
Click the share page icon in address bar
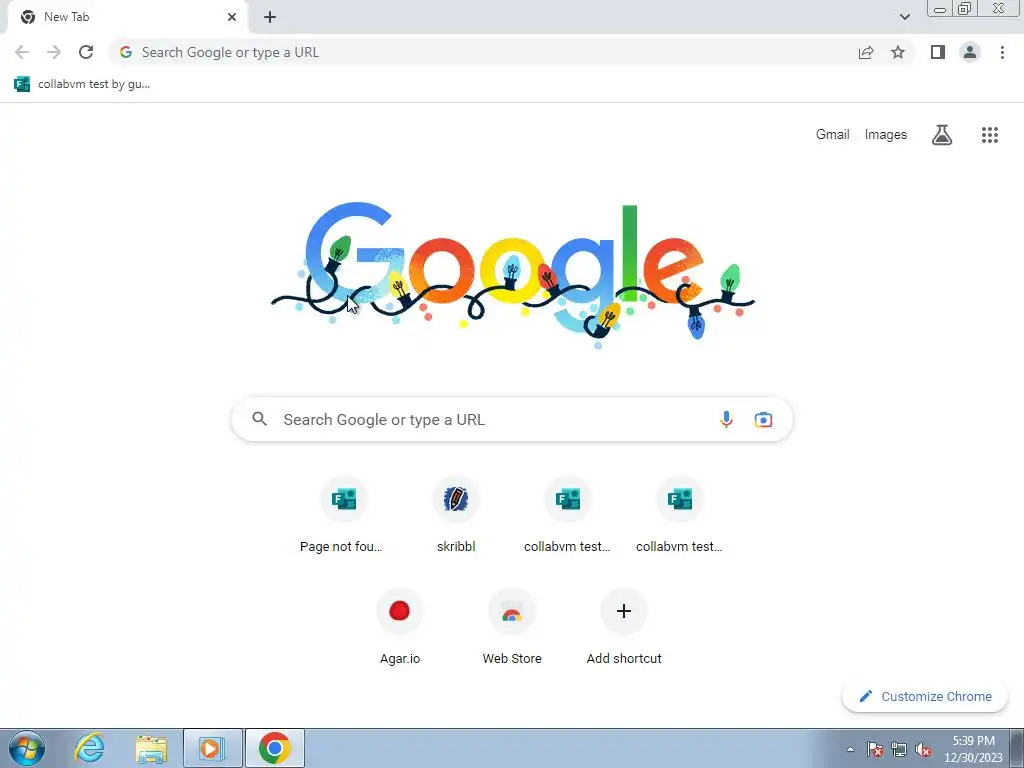tap(866, 52)
